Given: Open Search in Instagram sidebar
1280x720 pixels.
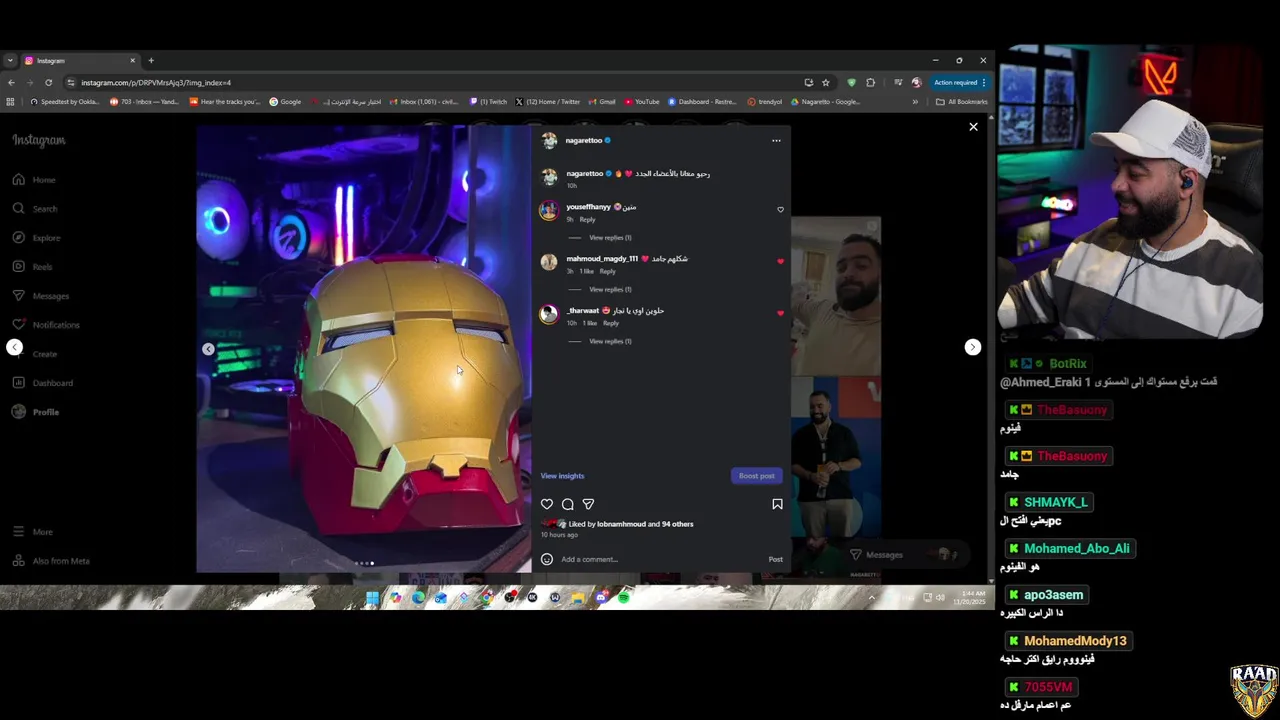Looking at the screenshot, I should (x=35, y=209).
